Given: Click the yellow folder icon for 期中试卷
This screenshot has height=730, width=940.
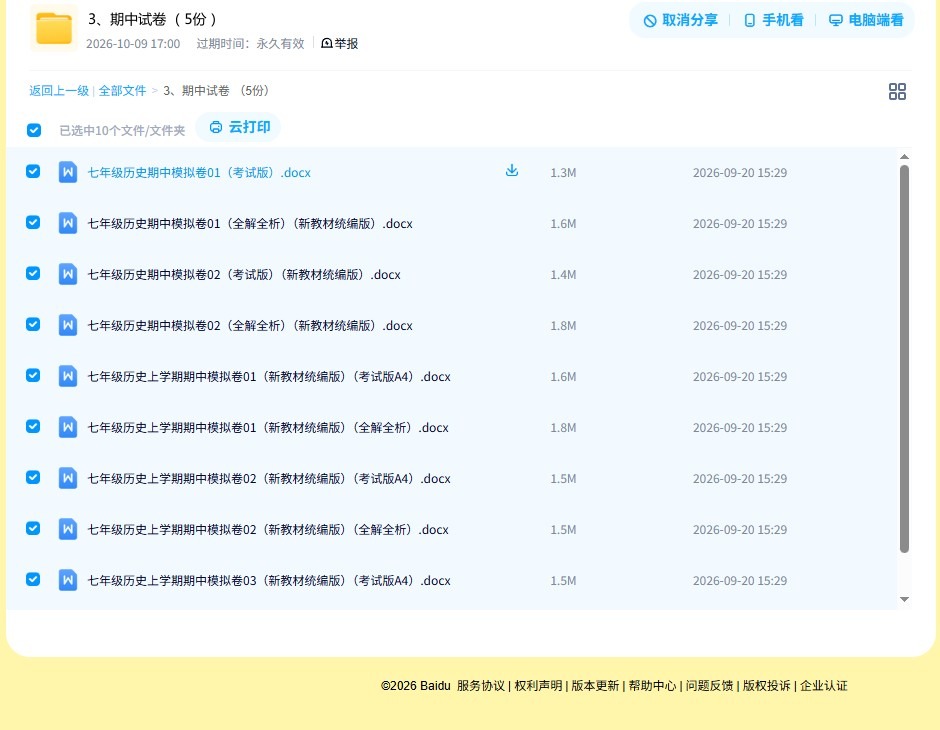Looking at the screenshot, I should pyautogui.click(x=54, y=28).
